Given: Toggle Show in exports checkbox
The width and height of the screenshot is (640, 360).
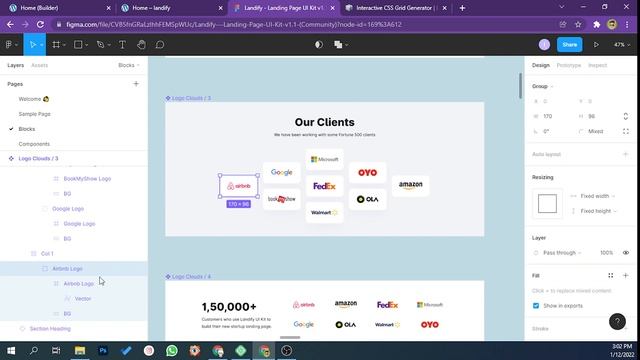Looking at the screenshot, I should coord(536,306).
